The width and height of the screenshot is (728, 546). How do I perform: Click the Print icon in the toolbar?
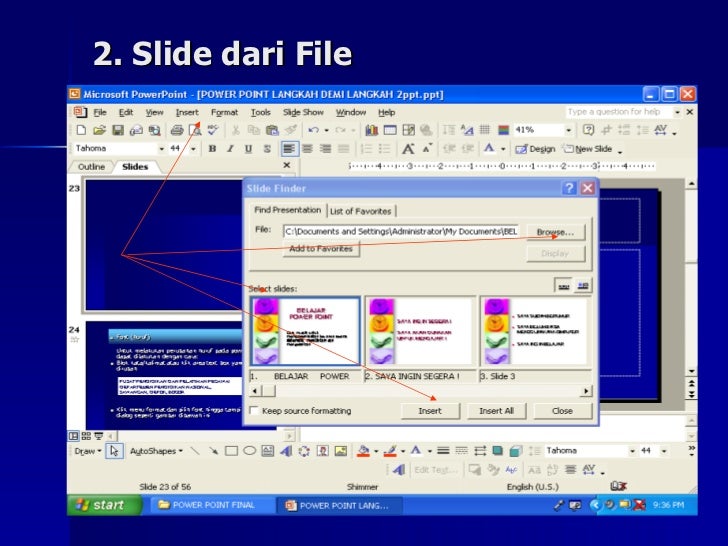tap(176, 130)
